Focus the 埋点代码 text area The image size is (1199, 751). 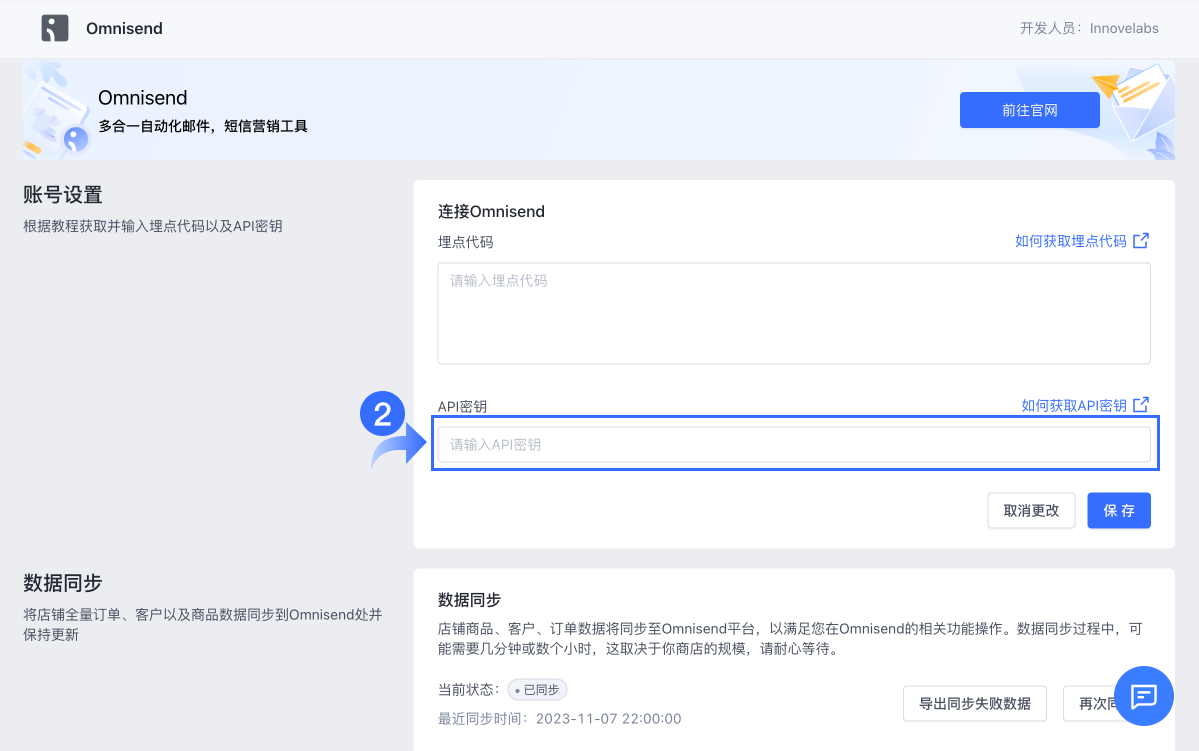pyautogui.click(x=794, y=314)
